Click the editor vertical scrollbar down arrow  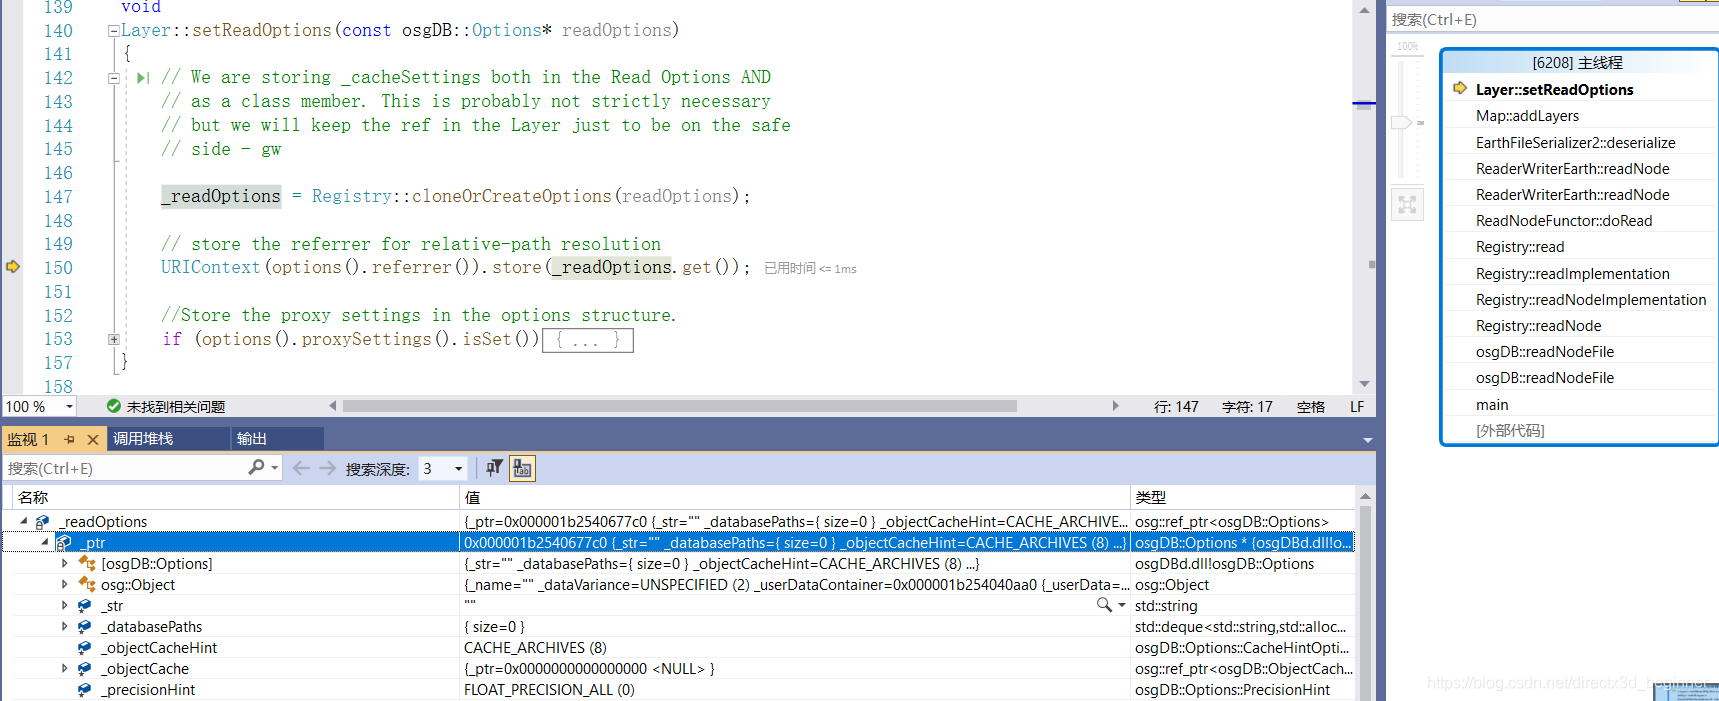pos(1364,384)
